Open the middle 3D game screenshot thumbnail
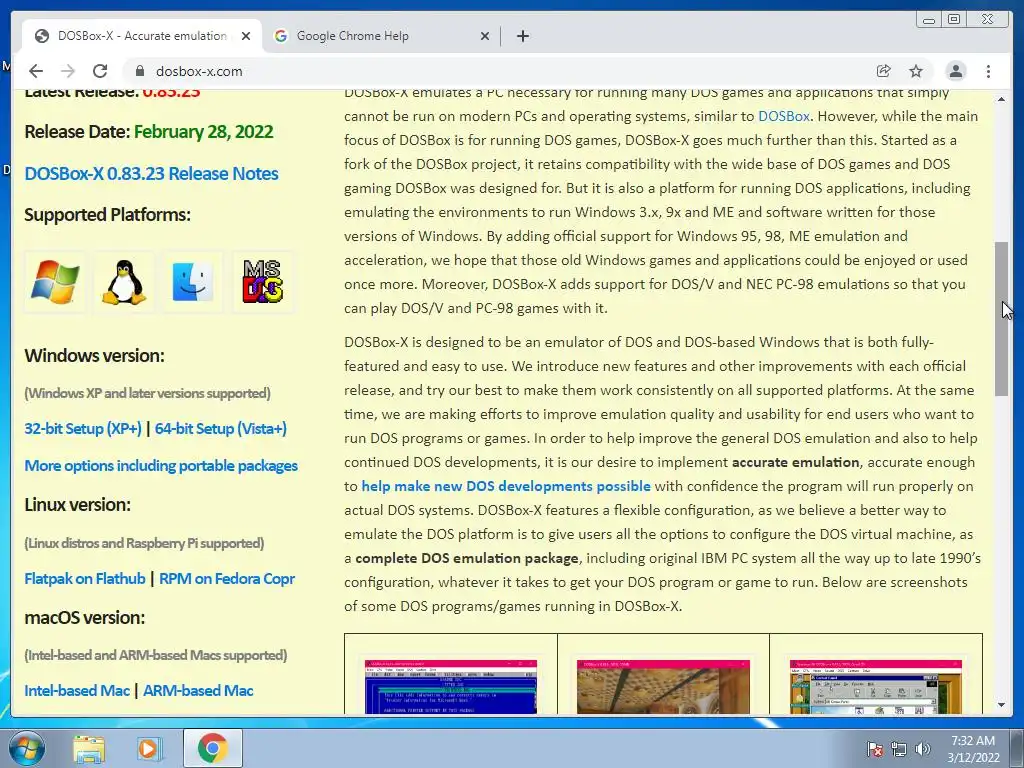This screenshot has width=1024, height=768. pyautogui.click(x=663, y=686)
